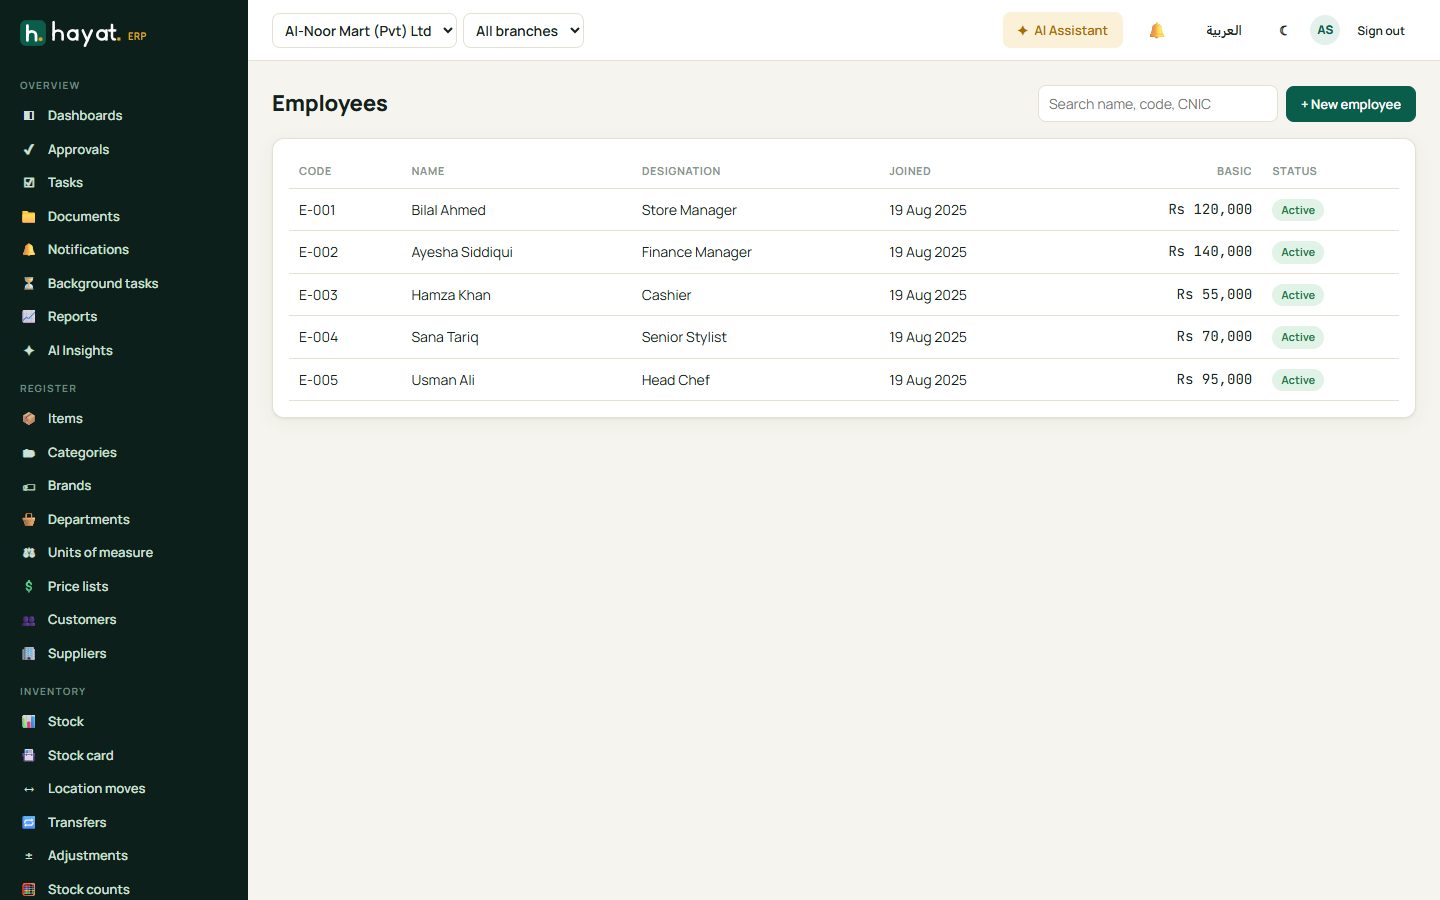
Task: Open Units of measure section
Action: (100, 553)
